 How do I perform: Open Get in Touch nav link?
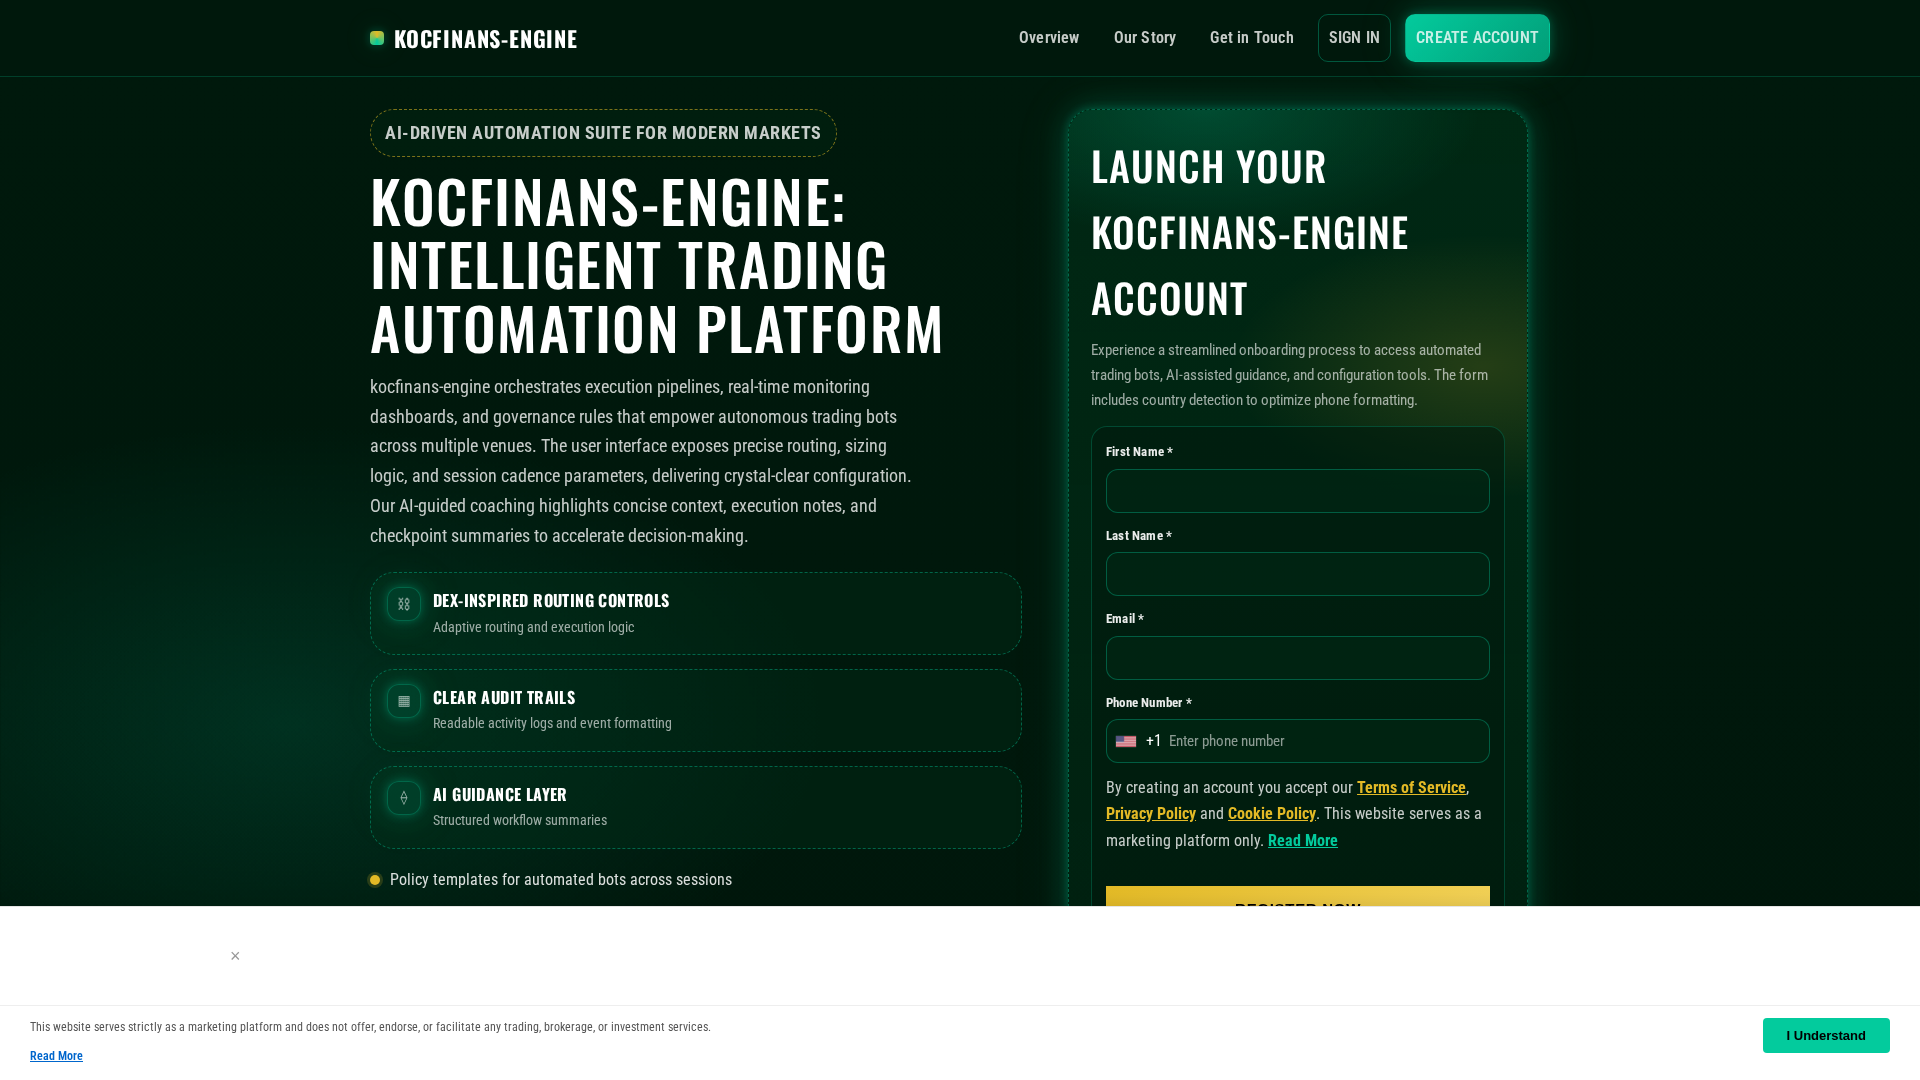coord(1252,38)
